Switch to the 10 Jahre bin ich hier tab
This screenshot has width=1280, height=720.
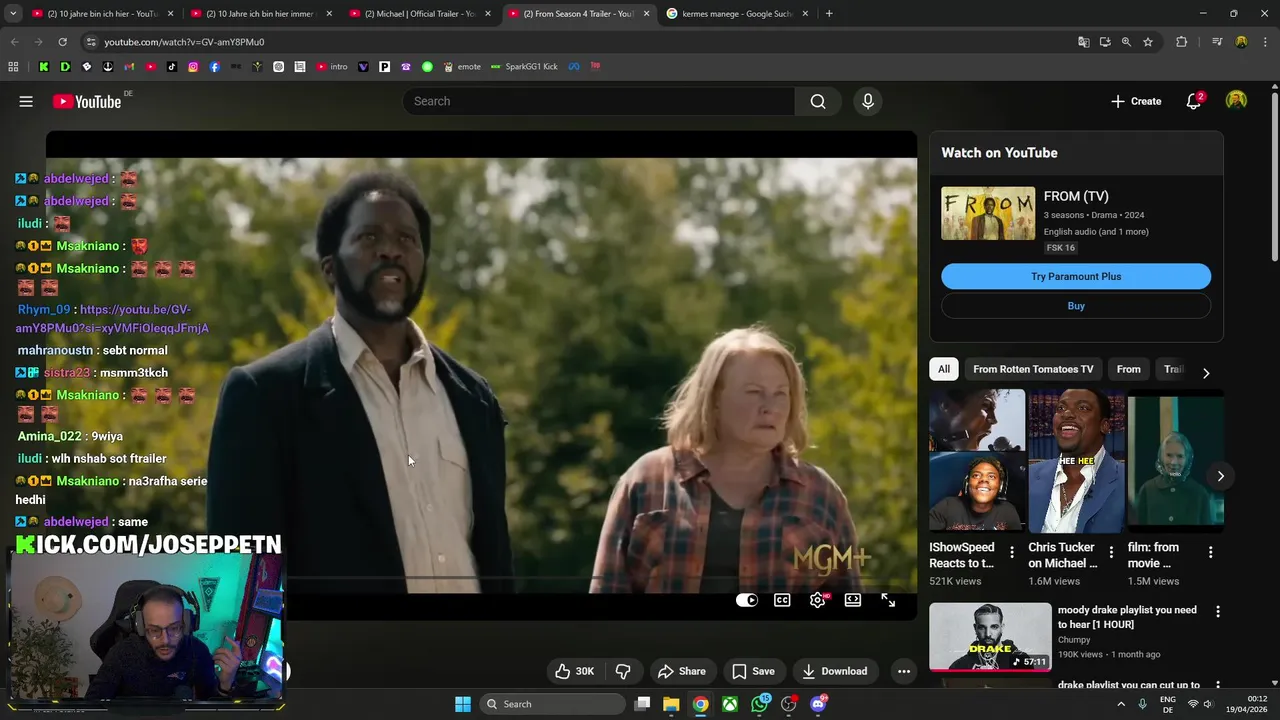(x=102, y=14)
